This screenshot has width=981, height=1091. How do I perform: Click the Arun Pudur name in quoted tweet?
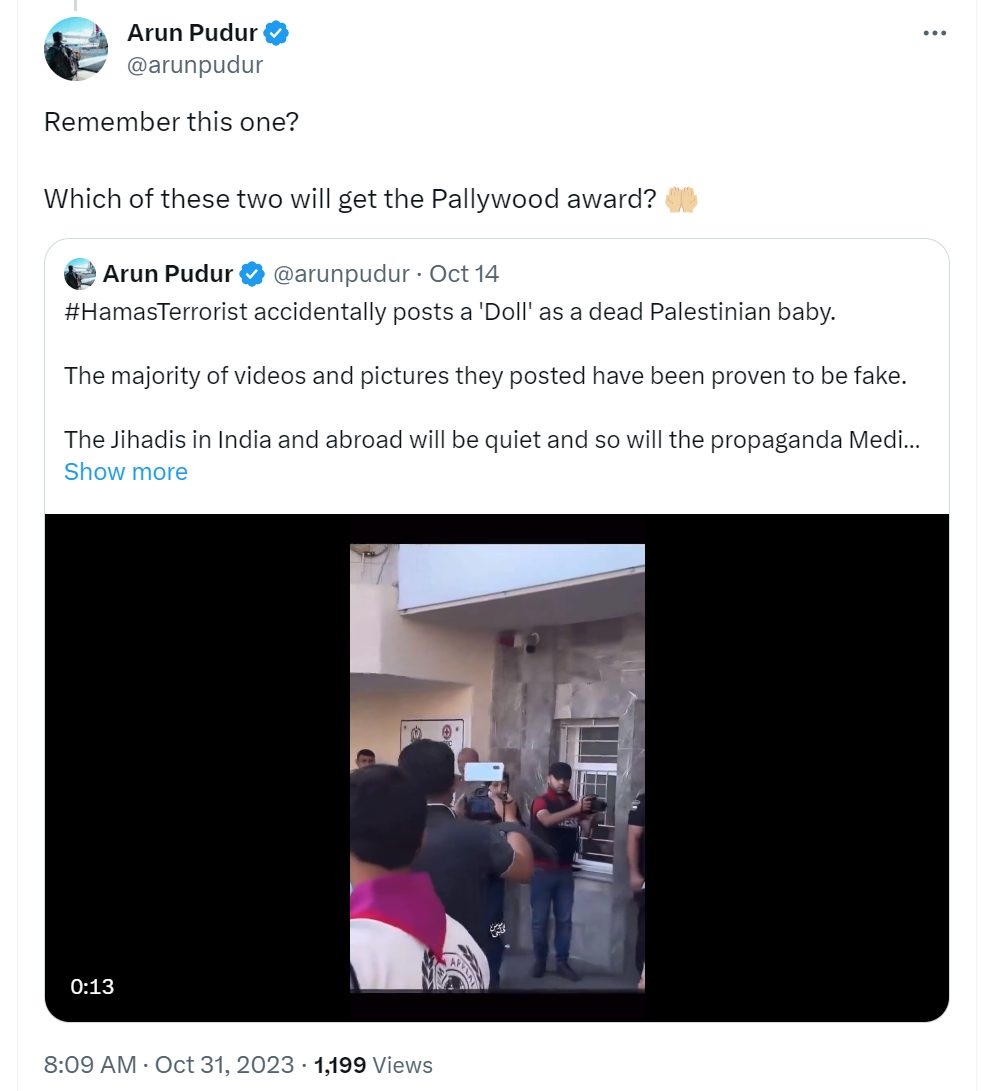[x=168, y=274]
